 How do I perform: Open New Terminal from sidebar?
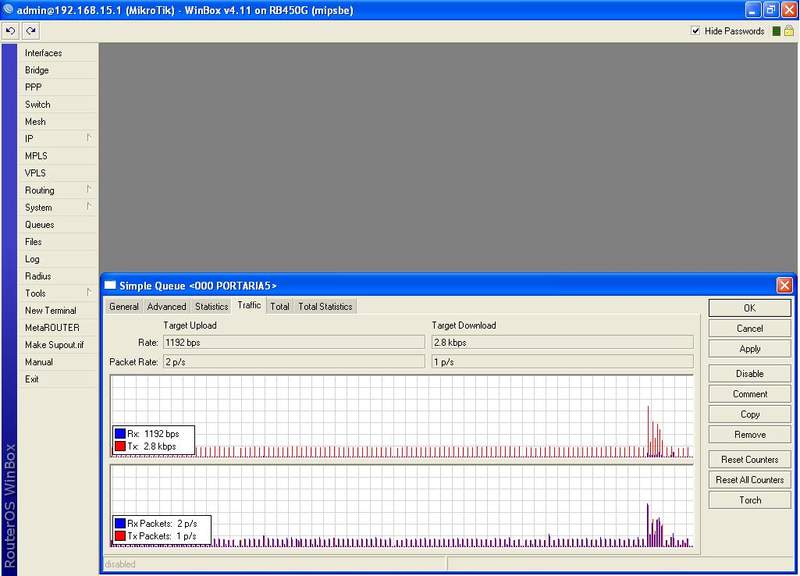click(50, 310)
